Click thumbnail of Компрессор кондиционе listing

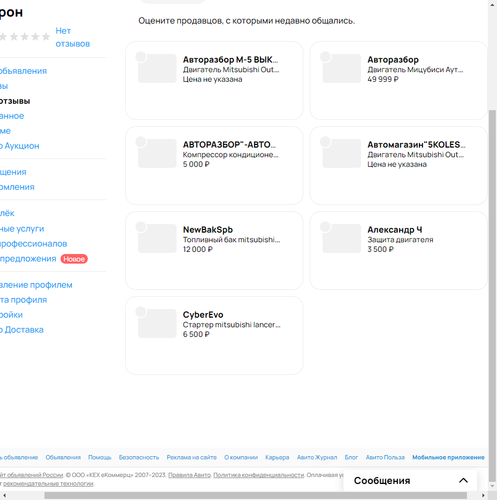click(x=157, y=153)
